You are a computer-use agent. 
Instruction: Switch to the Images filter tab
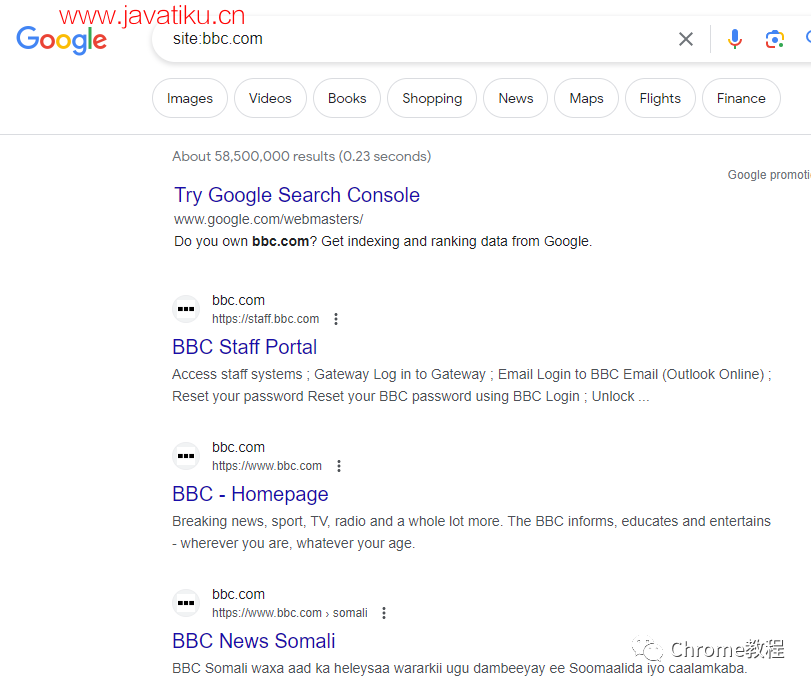pos(190,98)
